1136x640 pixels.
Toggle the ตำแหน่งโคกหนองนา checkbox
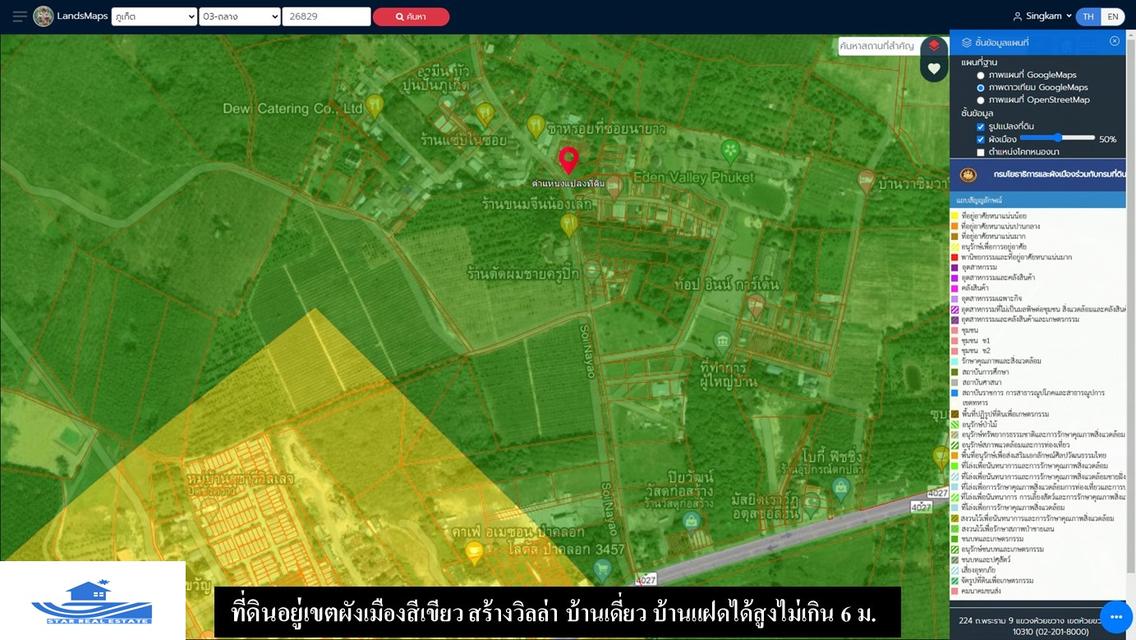[980, 152]
